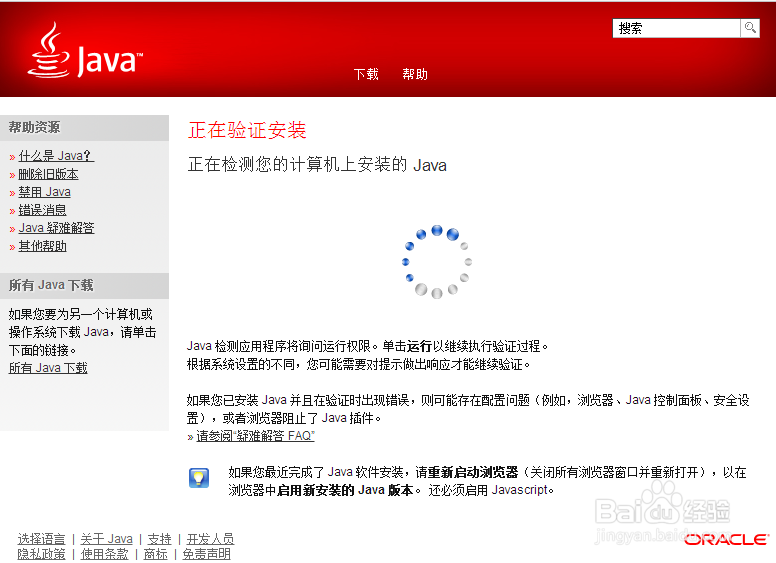Follow the 所有 Java 下载 link
The image size is (776, 563).
coord(48,368)
